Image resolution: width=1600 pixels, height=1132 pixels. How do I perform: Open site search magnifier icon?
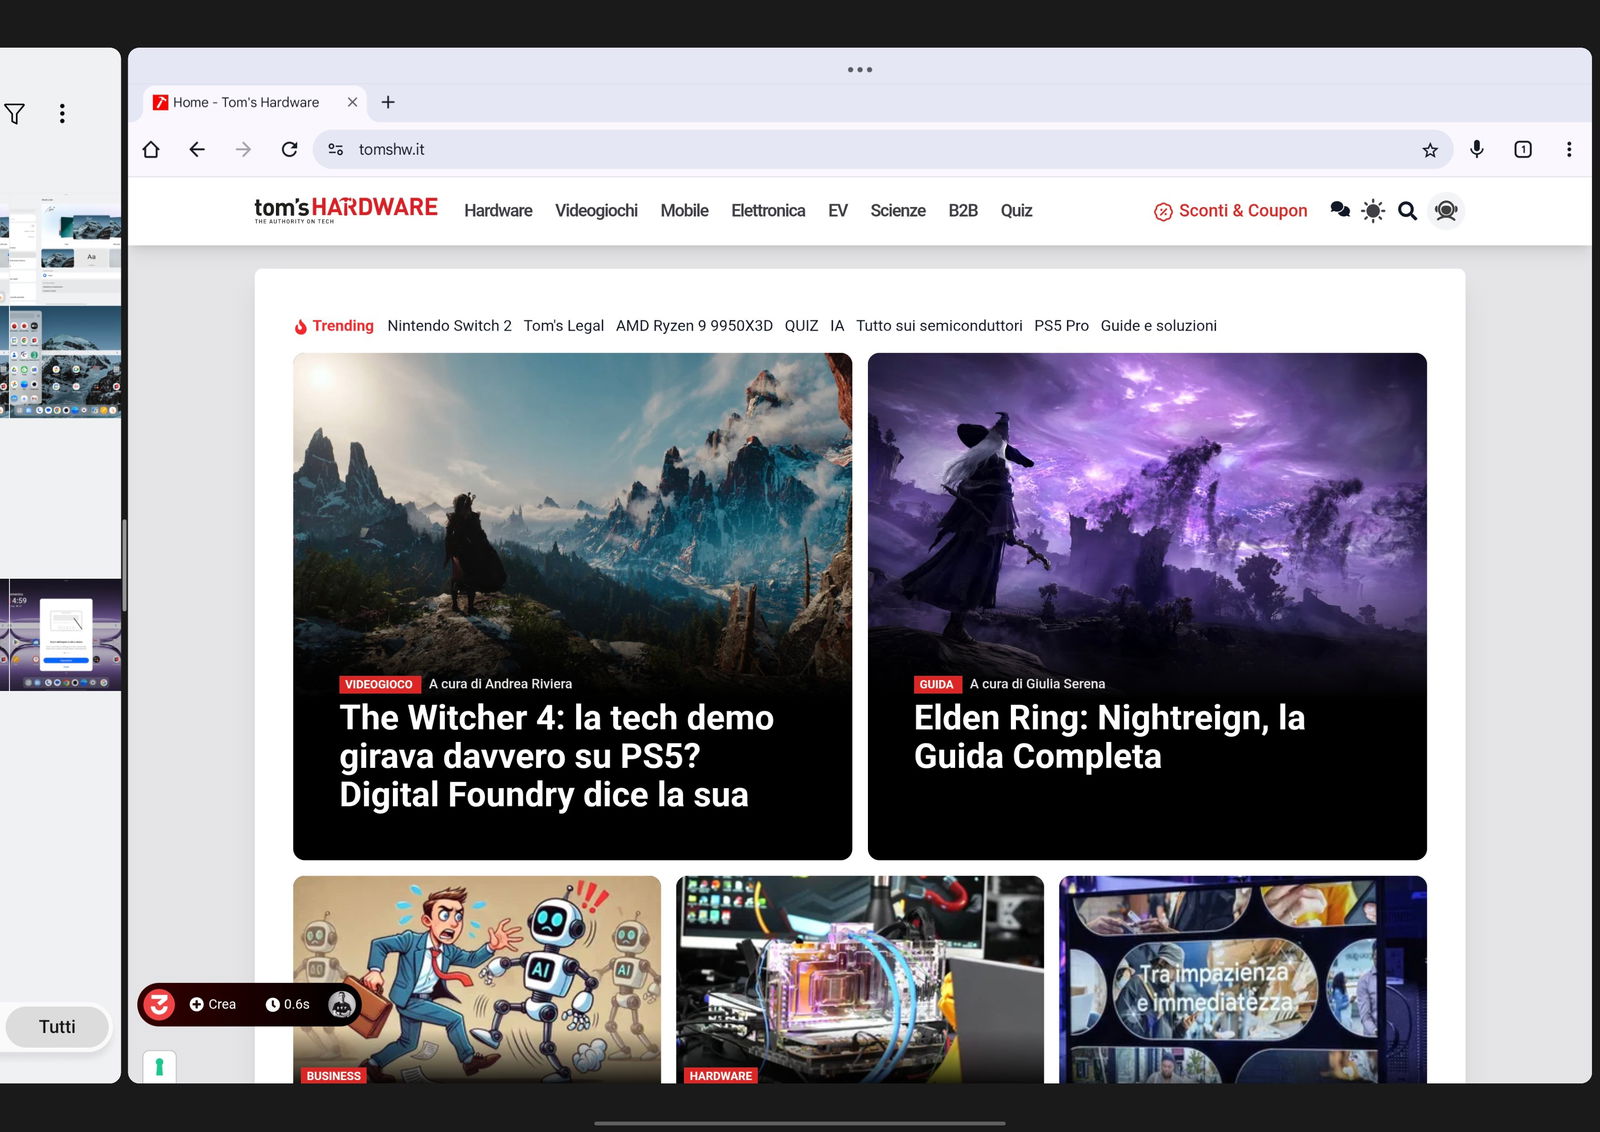click(x=1407, y=210)
